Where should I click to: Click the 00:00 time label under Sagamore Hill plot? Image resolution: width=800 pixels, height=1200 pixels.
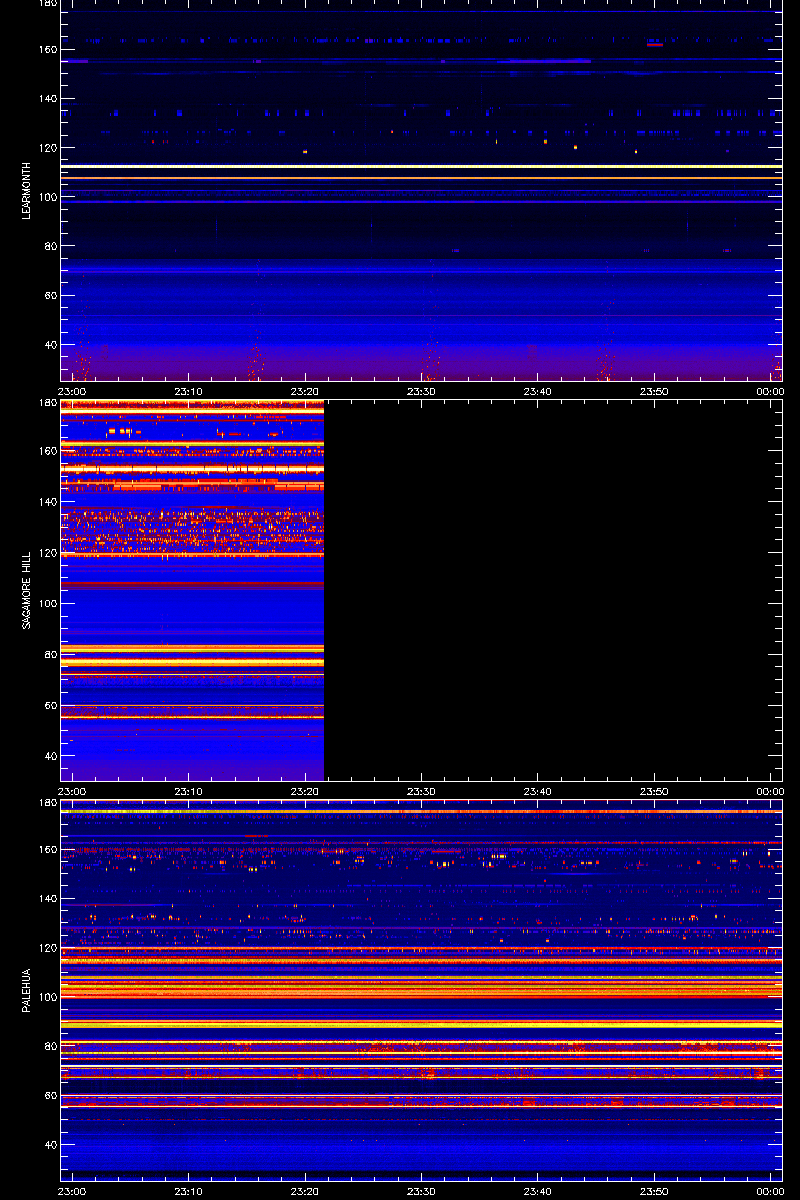coord(770,791)
